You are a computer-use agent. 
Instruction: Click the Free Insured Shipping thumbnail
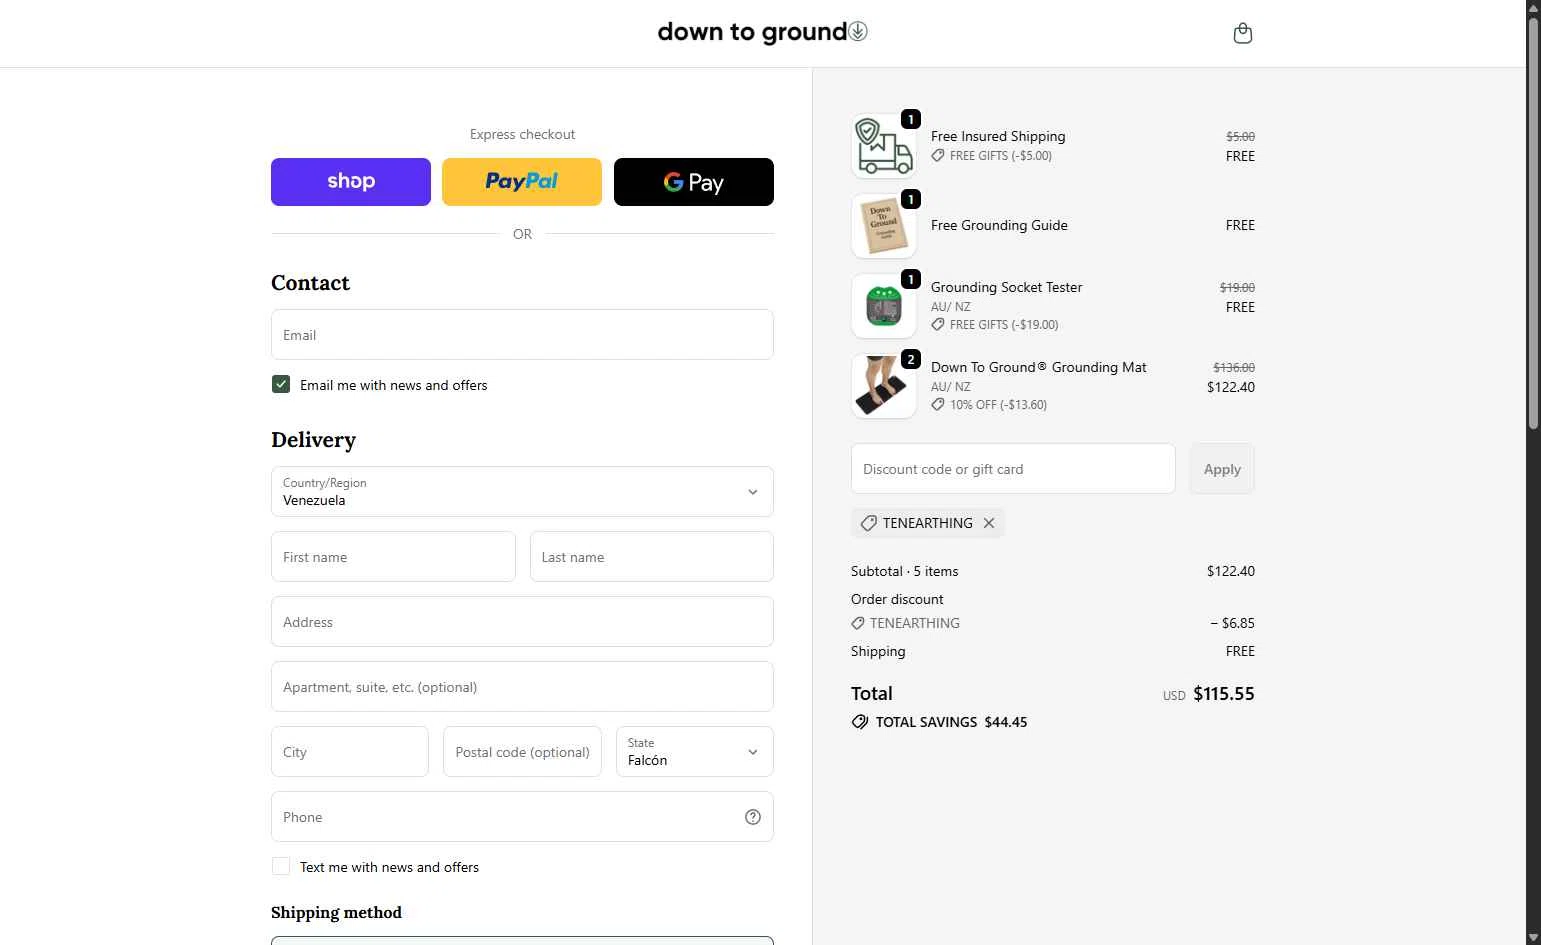click(x=884, y=146)
